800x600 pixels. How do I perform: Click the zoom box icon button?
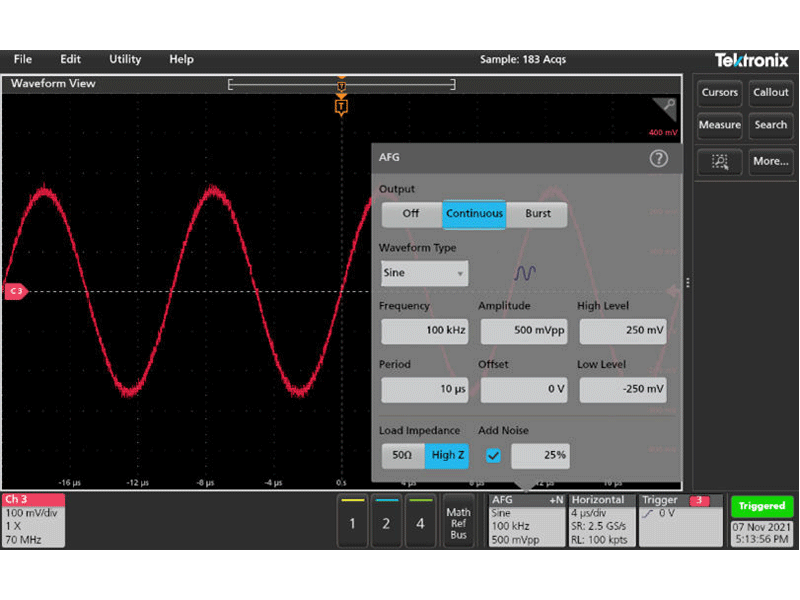(x=720, y=160)
